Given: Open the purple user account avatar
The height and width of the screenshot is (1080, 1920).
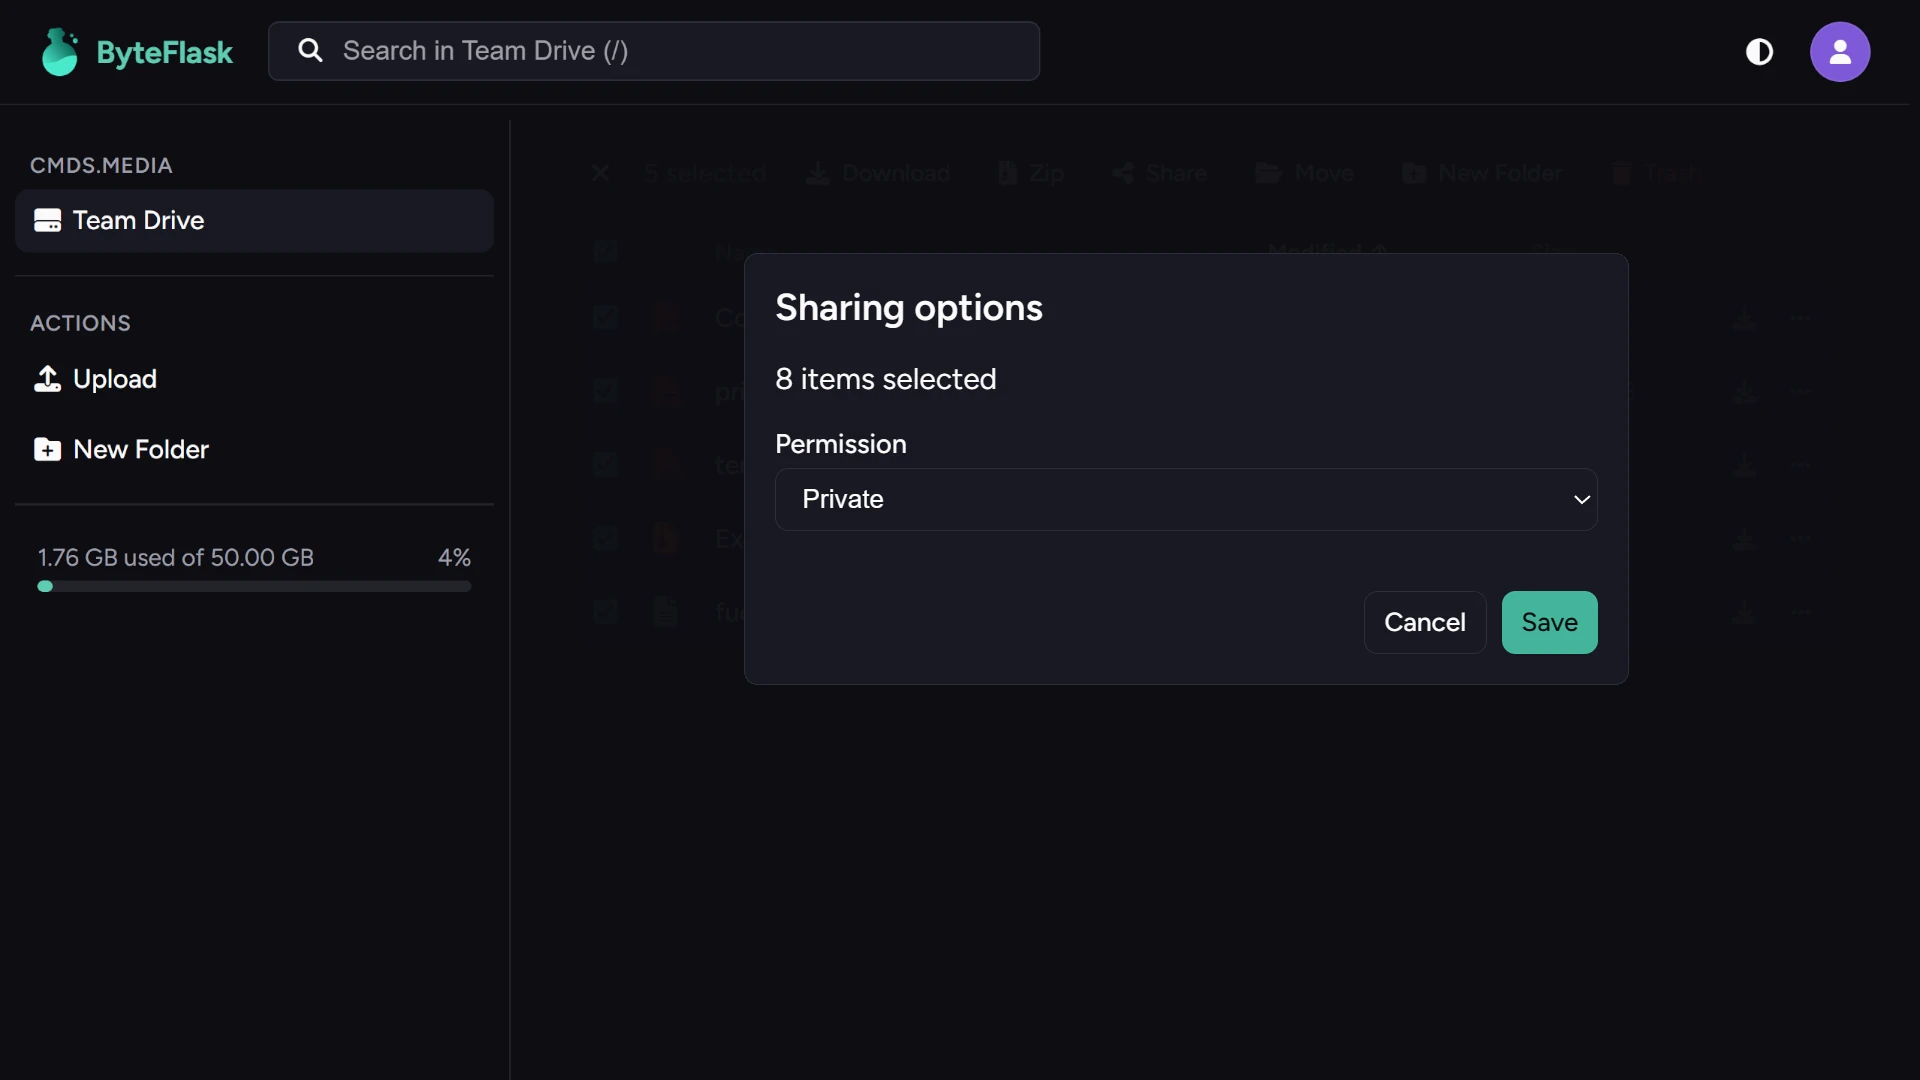Looking at the screenshot, I should point(1840,52).
